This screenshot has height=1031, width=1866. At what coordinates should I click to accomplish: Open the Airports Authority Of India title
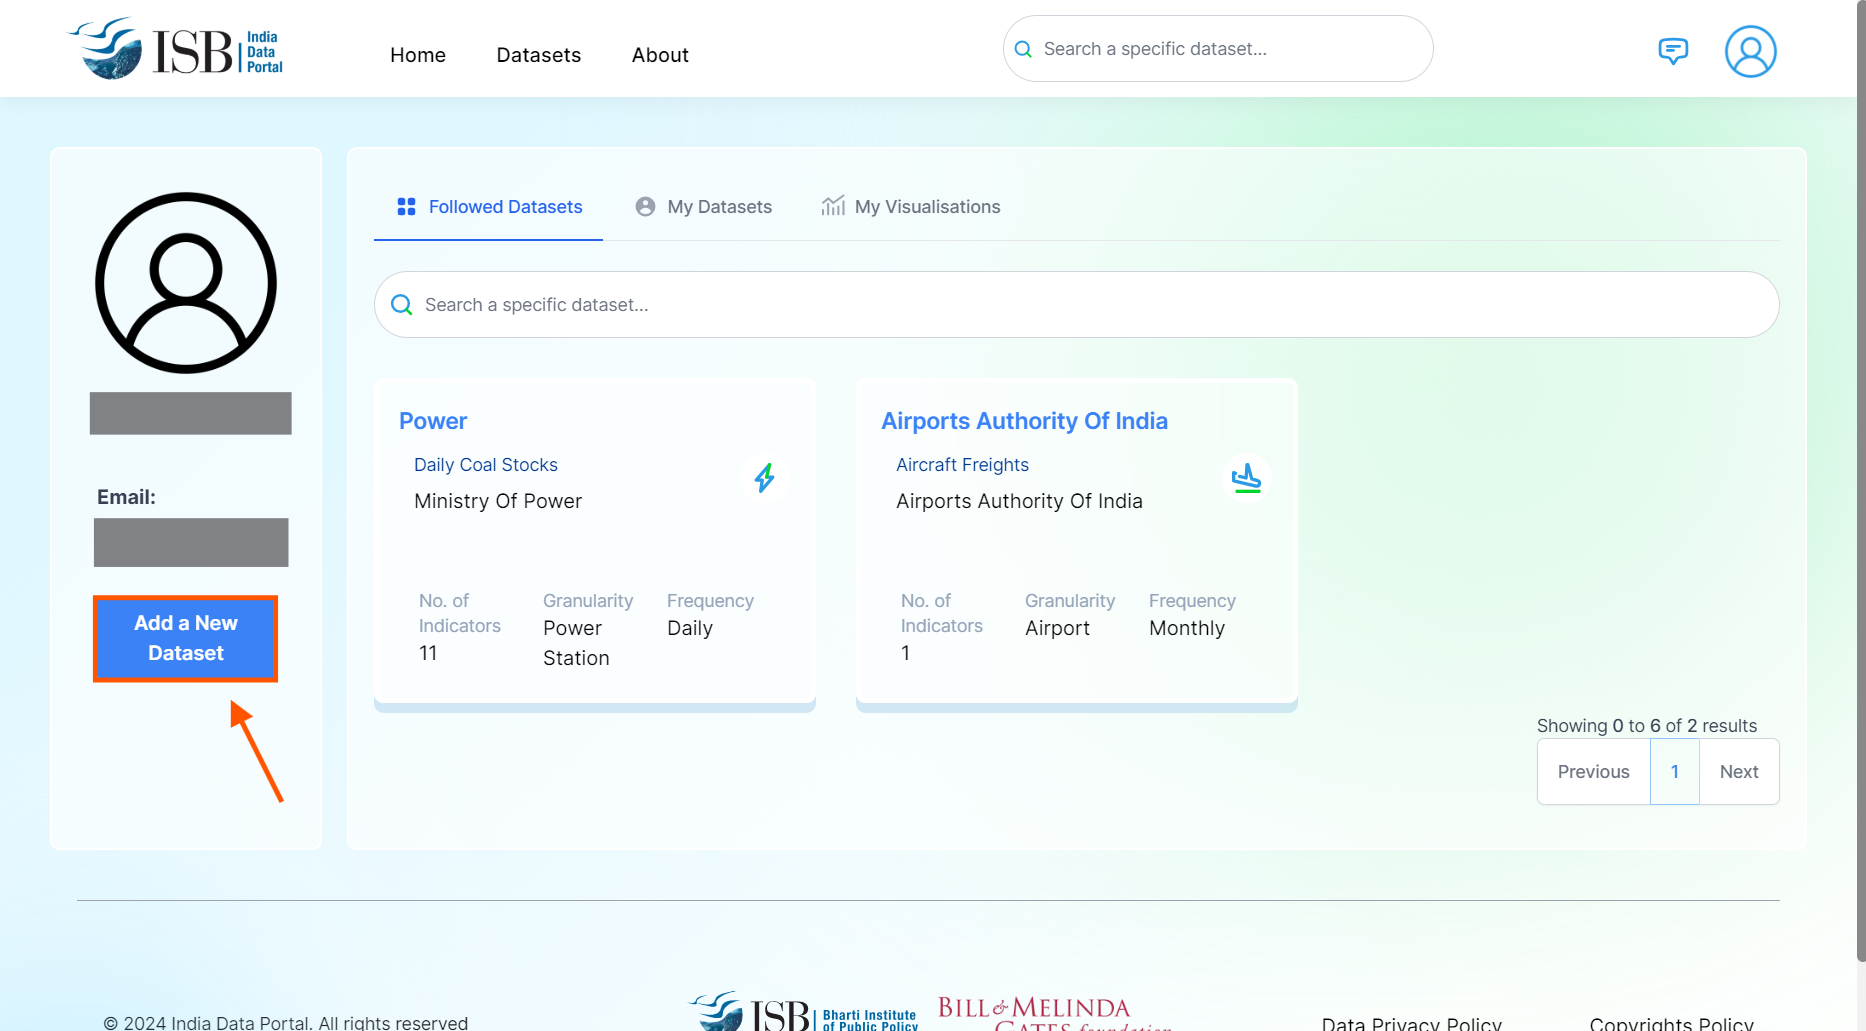(1024, 421)
